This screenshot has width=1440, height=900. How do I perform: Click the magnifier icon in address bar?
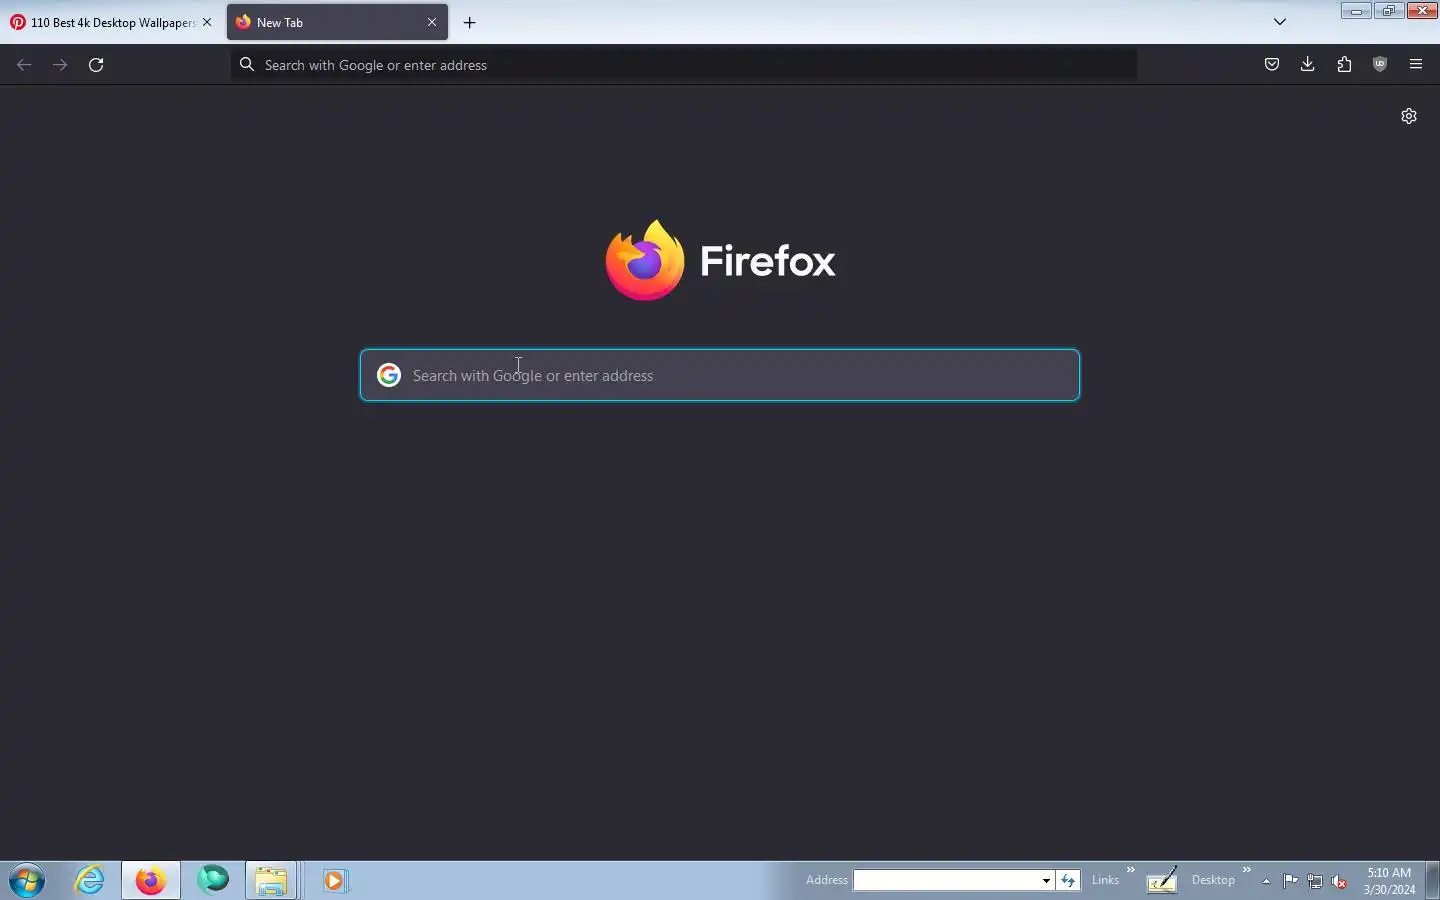coord(247,65)
